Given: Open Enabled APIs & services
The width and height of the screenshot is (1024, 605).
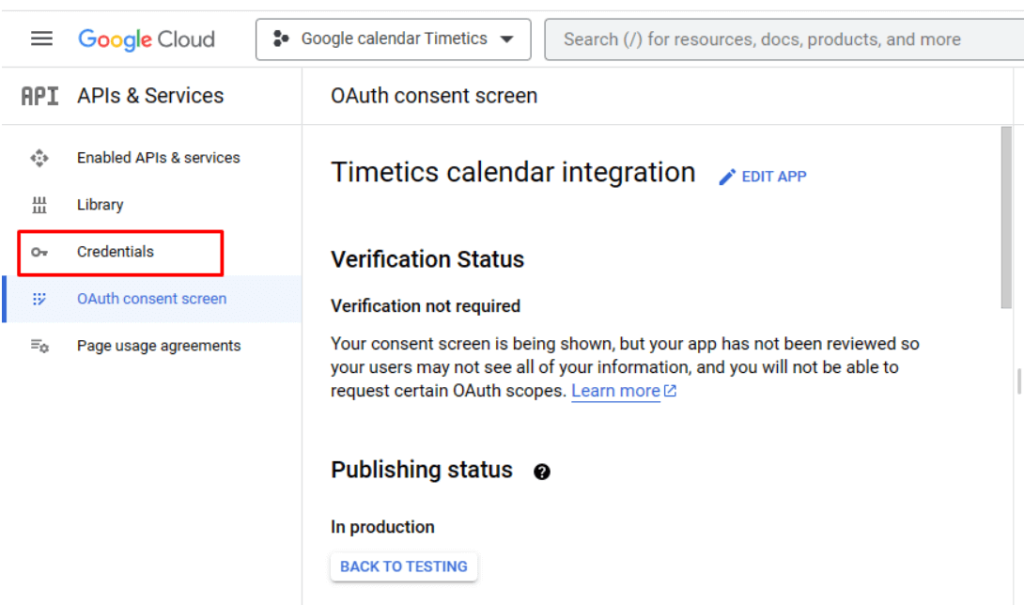Looking at the screenshot, I should (158, 158).
